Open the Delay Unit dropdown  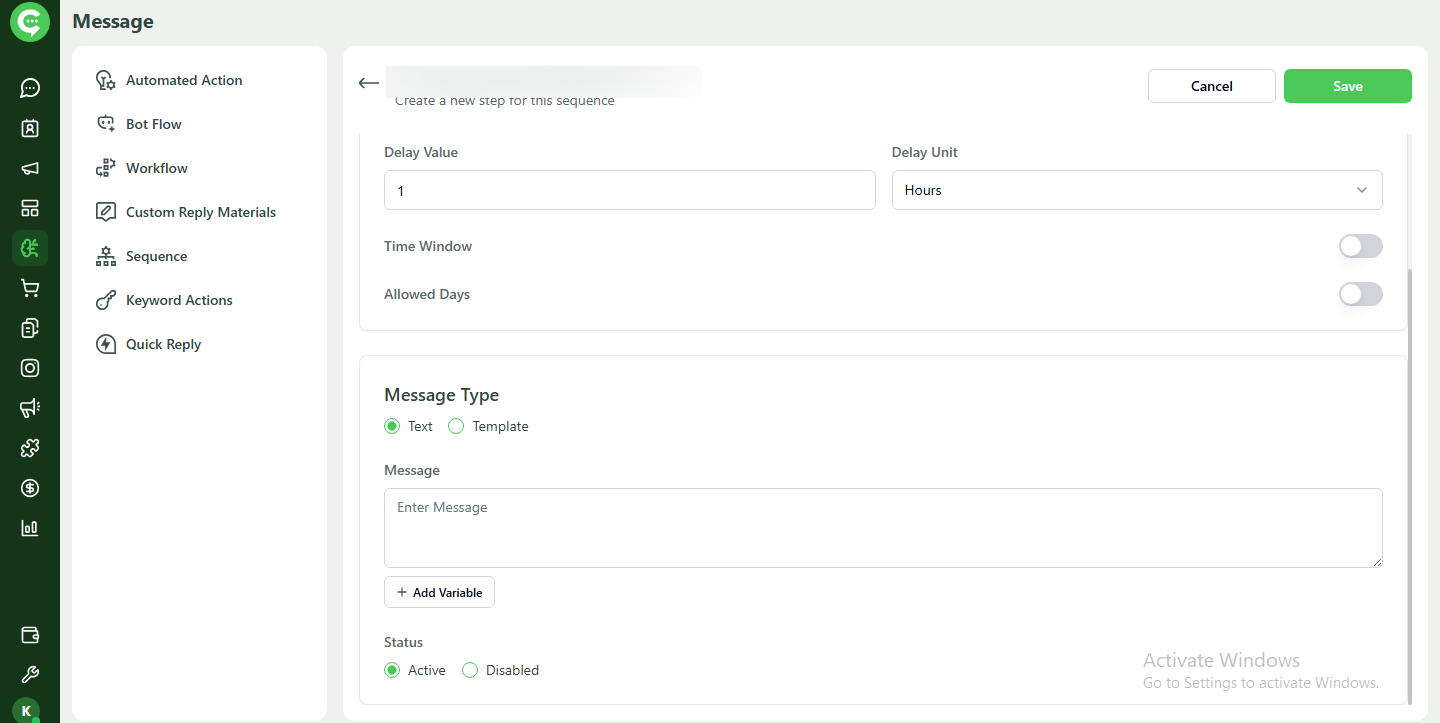[x=1136, y=190]
